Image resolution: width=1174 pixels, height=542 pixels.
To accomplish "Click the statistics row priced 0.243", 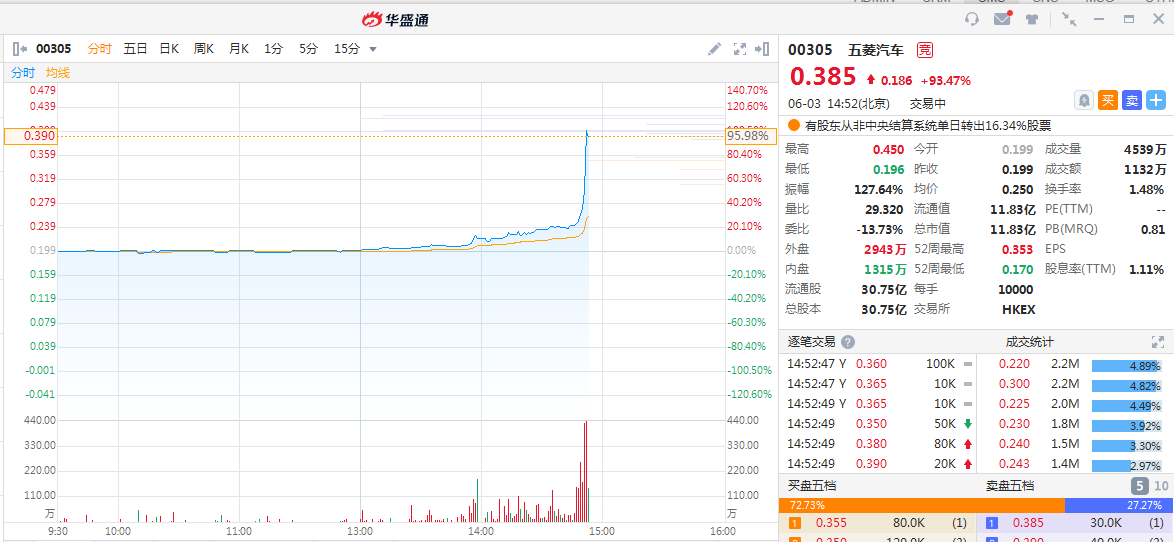I will [1075, 464].
